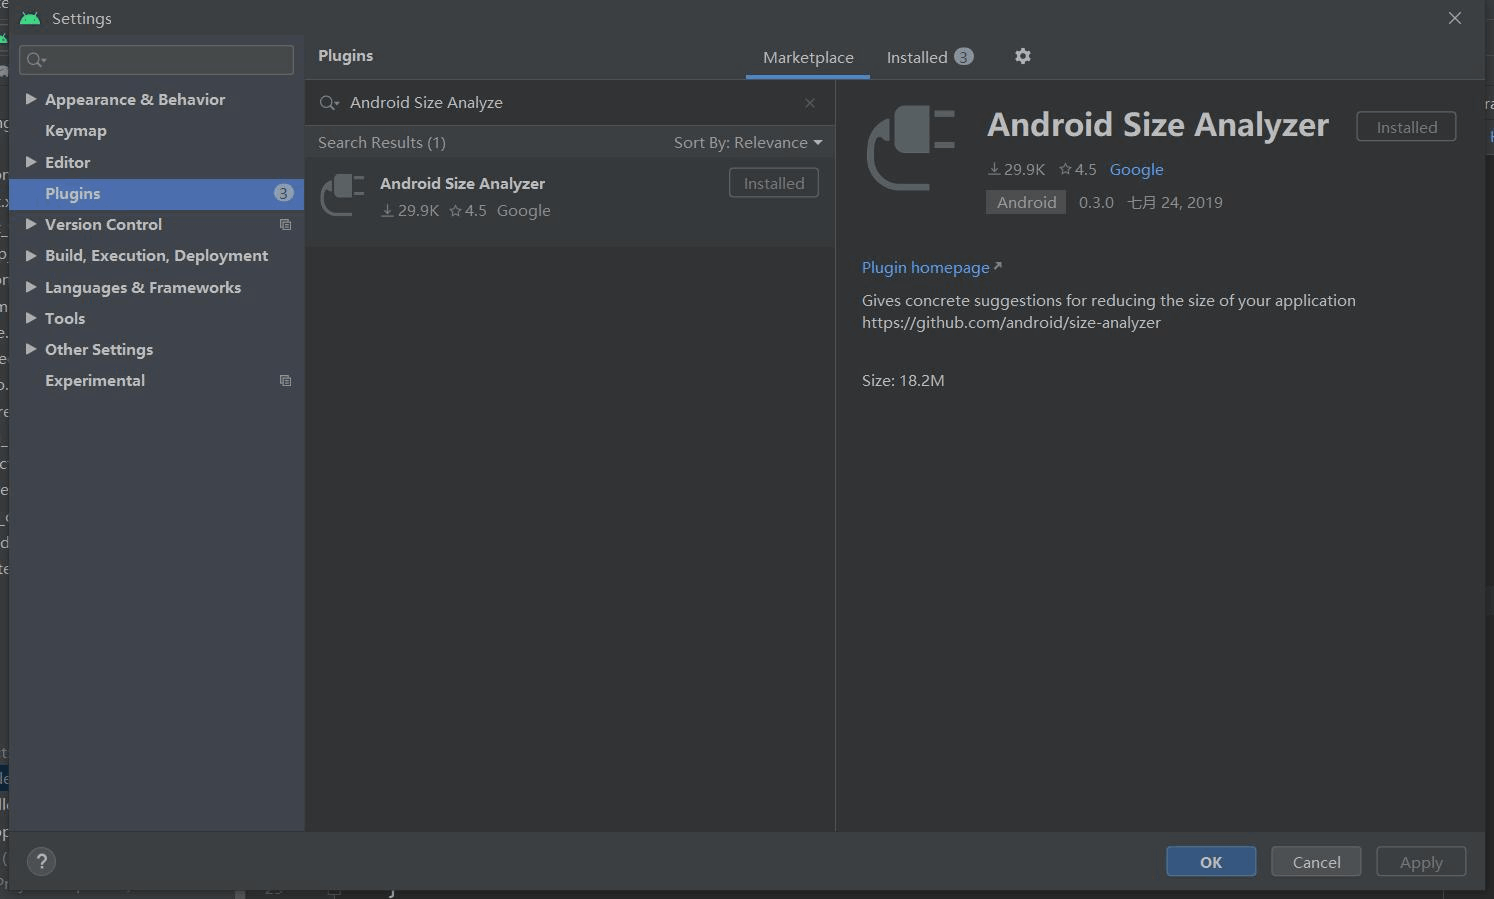Open the Sort By Relevance dropdown
Image resolution: width=1494 pixels, height=899 pixels.
748,143
